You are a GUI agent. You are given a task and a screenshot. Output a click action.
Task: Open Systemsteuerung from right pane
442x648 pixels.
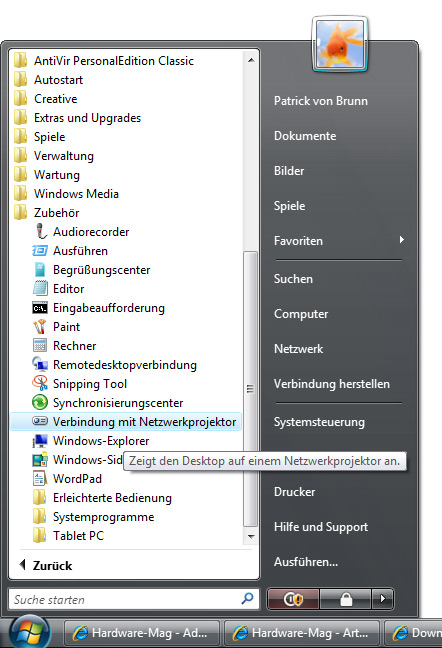pos(319,422)
